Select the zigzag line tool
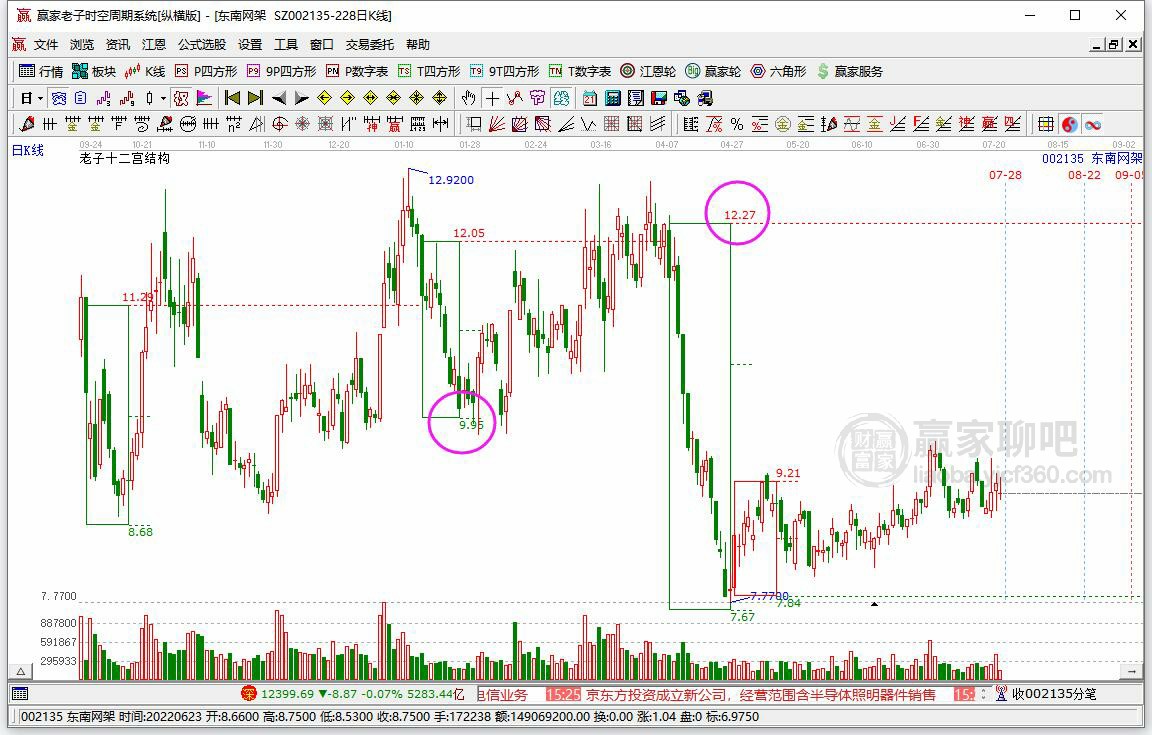Screen dimensions: 1152x735 pyautogui.click(x=588, y=124)
